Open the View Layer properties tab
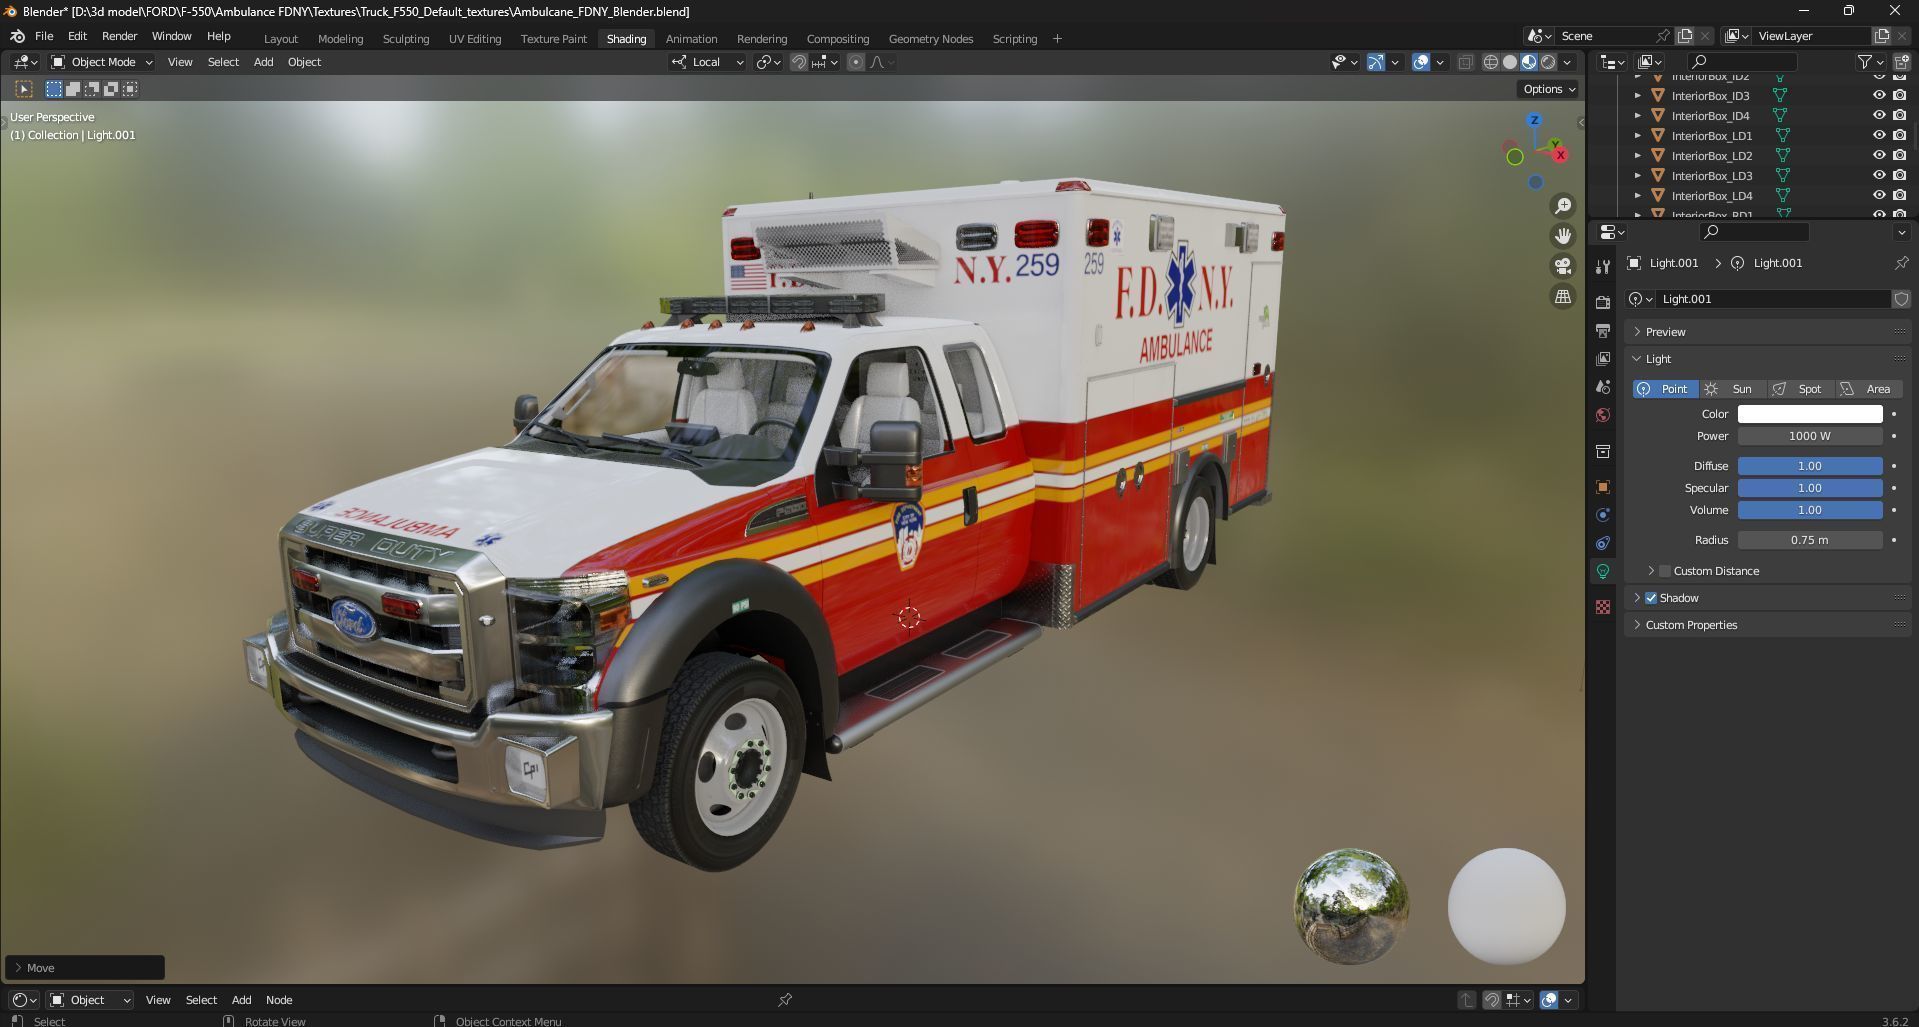The image size is (1919, 1027). coord(1603,358)
